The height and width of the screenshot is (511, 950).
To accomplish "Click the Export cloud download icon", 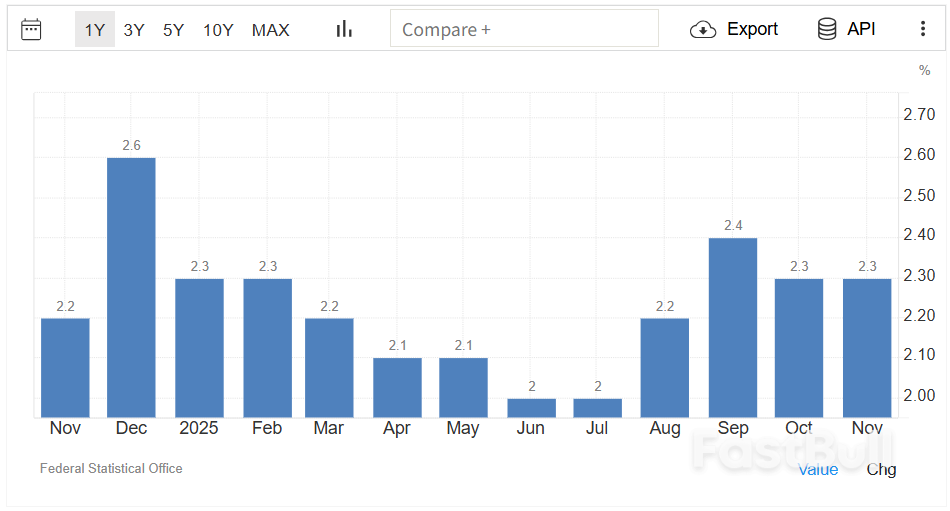I will pos(703,29).
